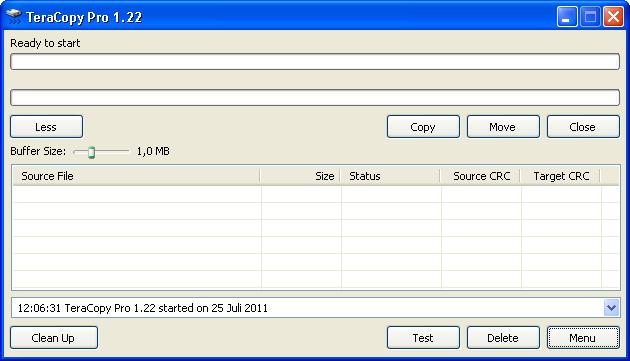
Task: Collapse the panel with Less button
Action: tap(46, 127)
